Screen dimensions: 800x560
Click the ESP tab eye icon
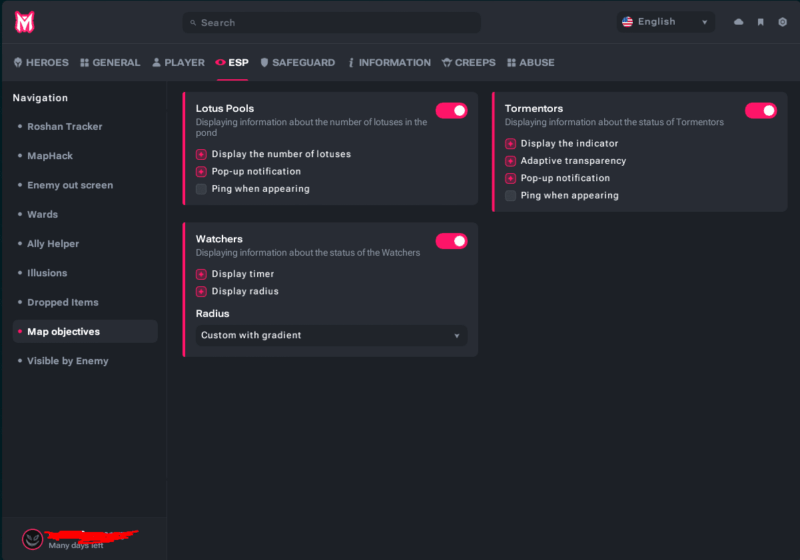(220, 62)
